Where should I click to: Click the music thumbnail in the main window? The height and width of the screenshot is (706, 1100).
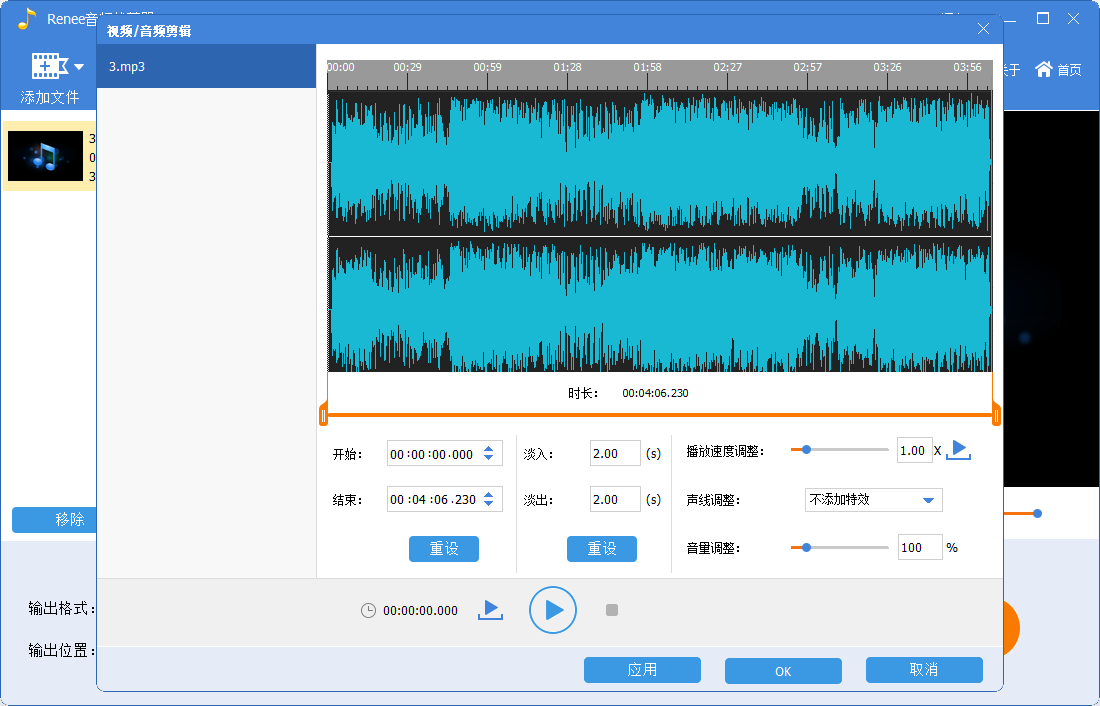tap(46, 156)
